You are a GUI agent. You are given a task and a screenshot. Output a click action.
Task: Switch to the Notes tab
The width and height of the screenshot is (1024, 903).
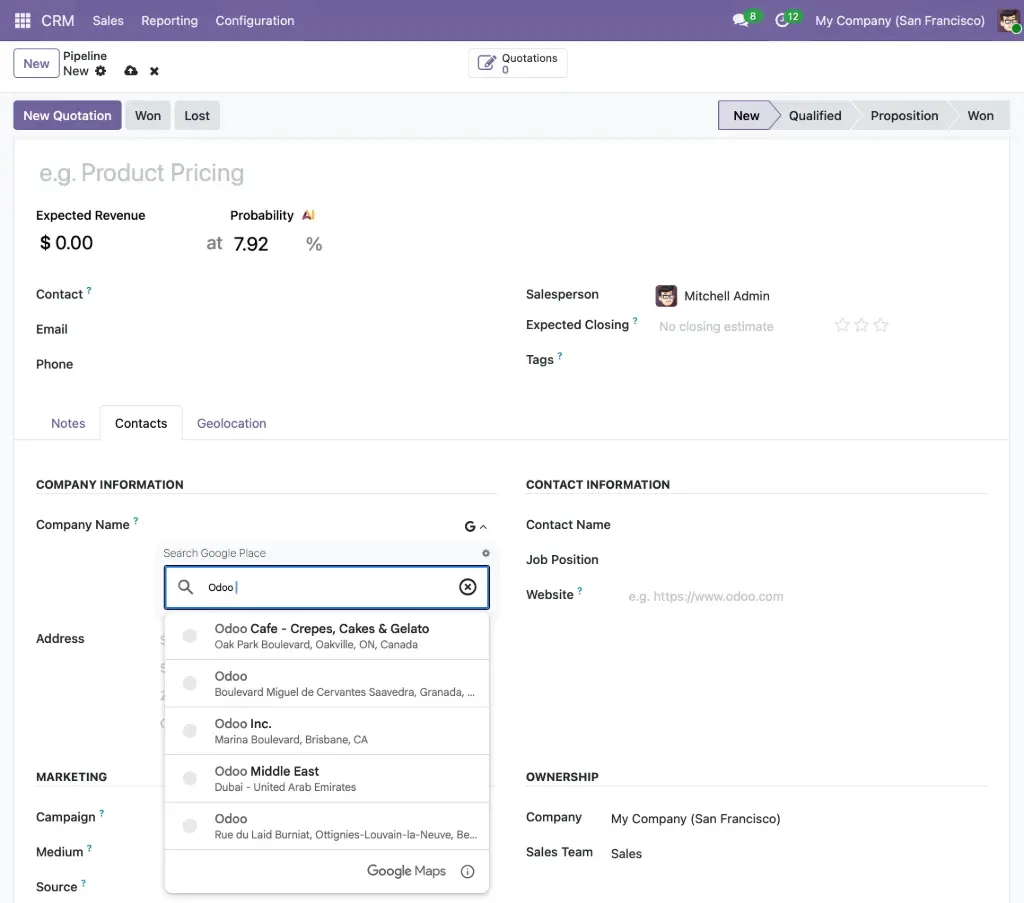click(68, 423)
